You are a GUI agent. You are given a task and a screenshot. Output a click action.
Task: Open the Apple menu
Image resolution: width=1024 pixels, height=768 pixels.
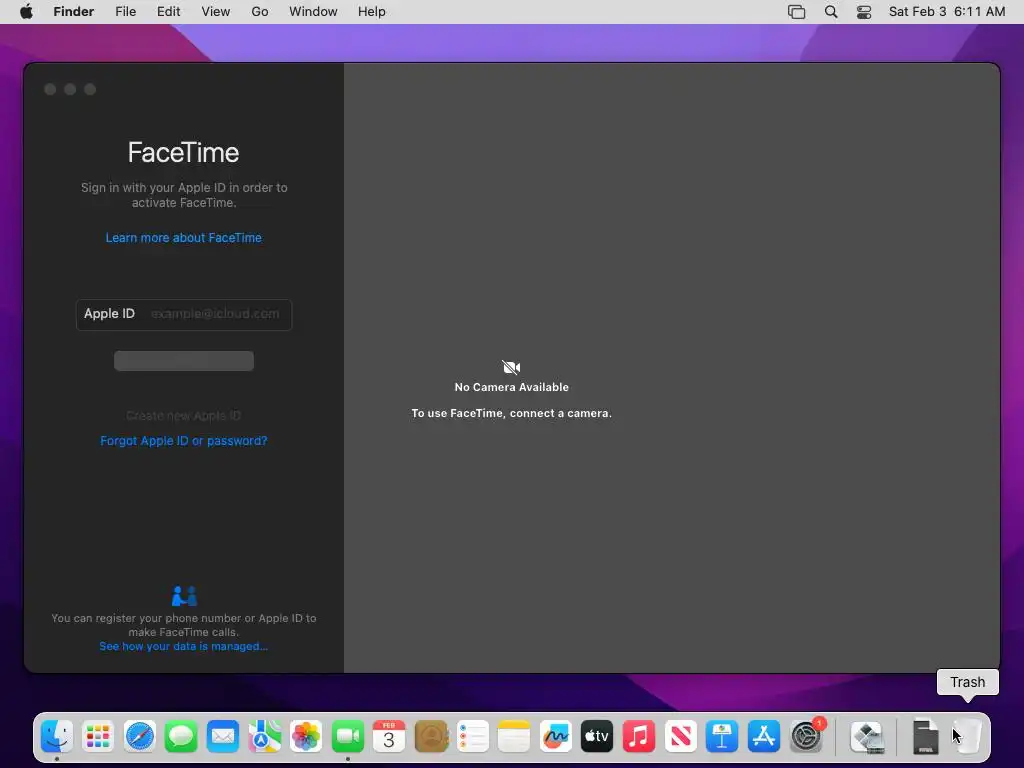pos(26,12)
